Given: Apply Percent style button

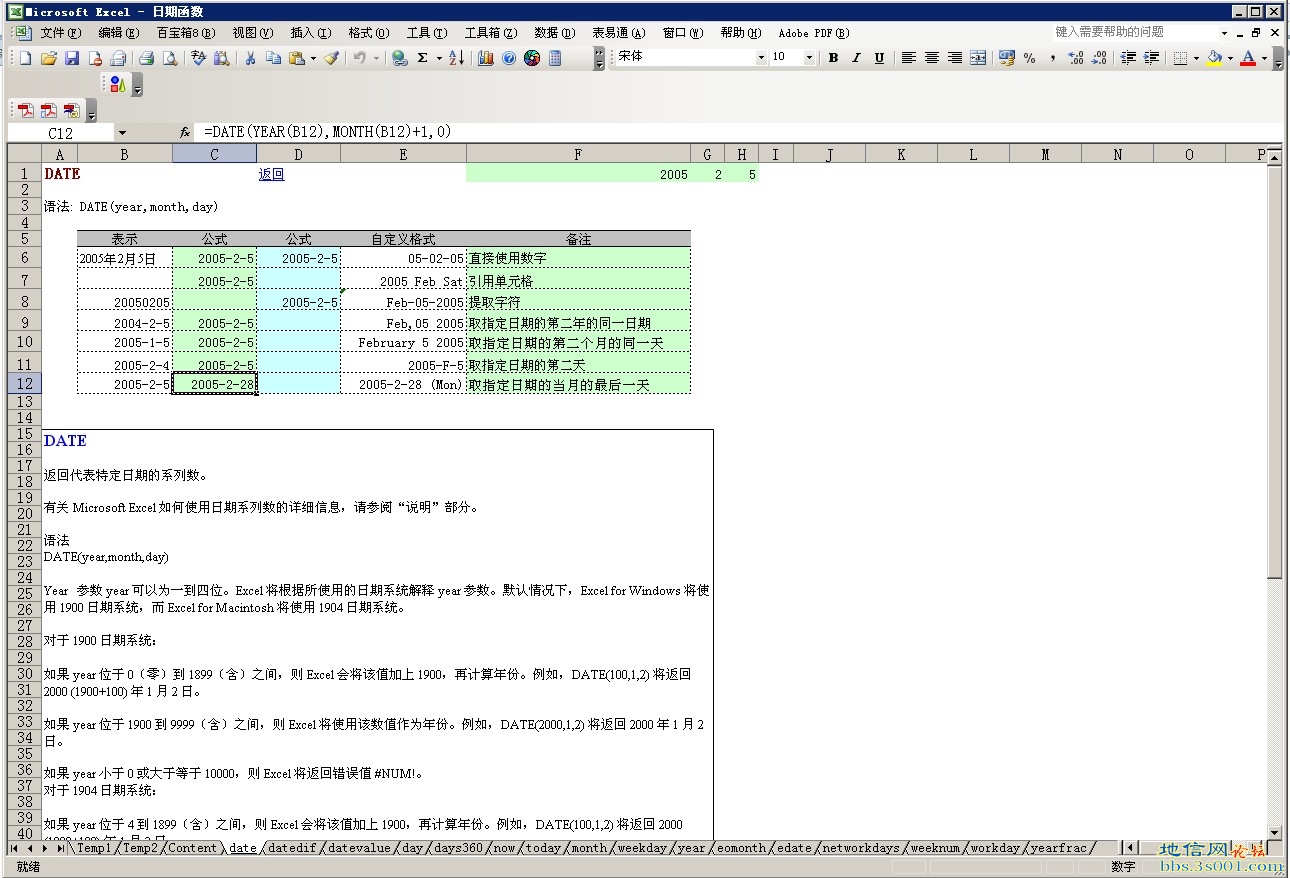Looking at the screenshot, I should pos(1030,58).
